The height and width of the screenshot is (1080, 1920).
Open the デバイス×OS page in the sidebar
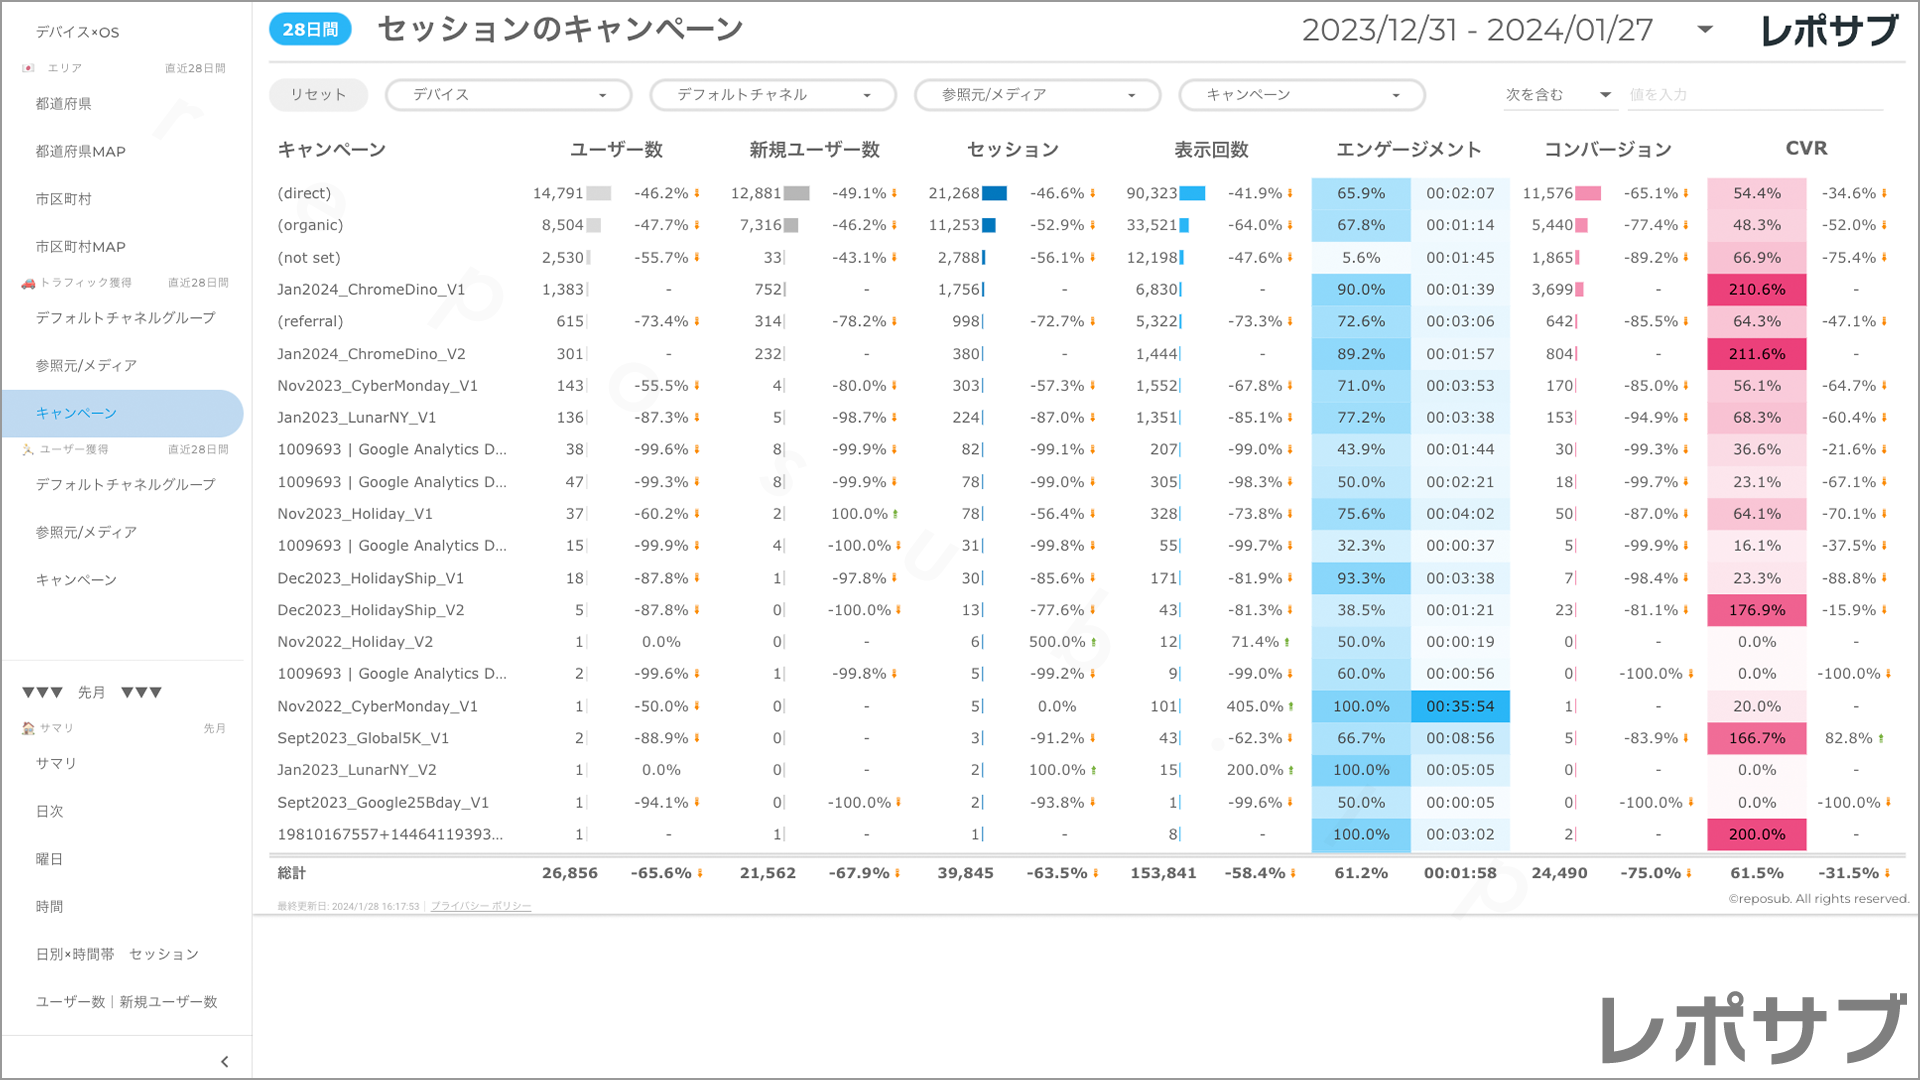pos(78,32)
